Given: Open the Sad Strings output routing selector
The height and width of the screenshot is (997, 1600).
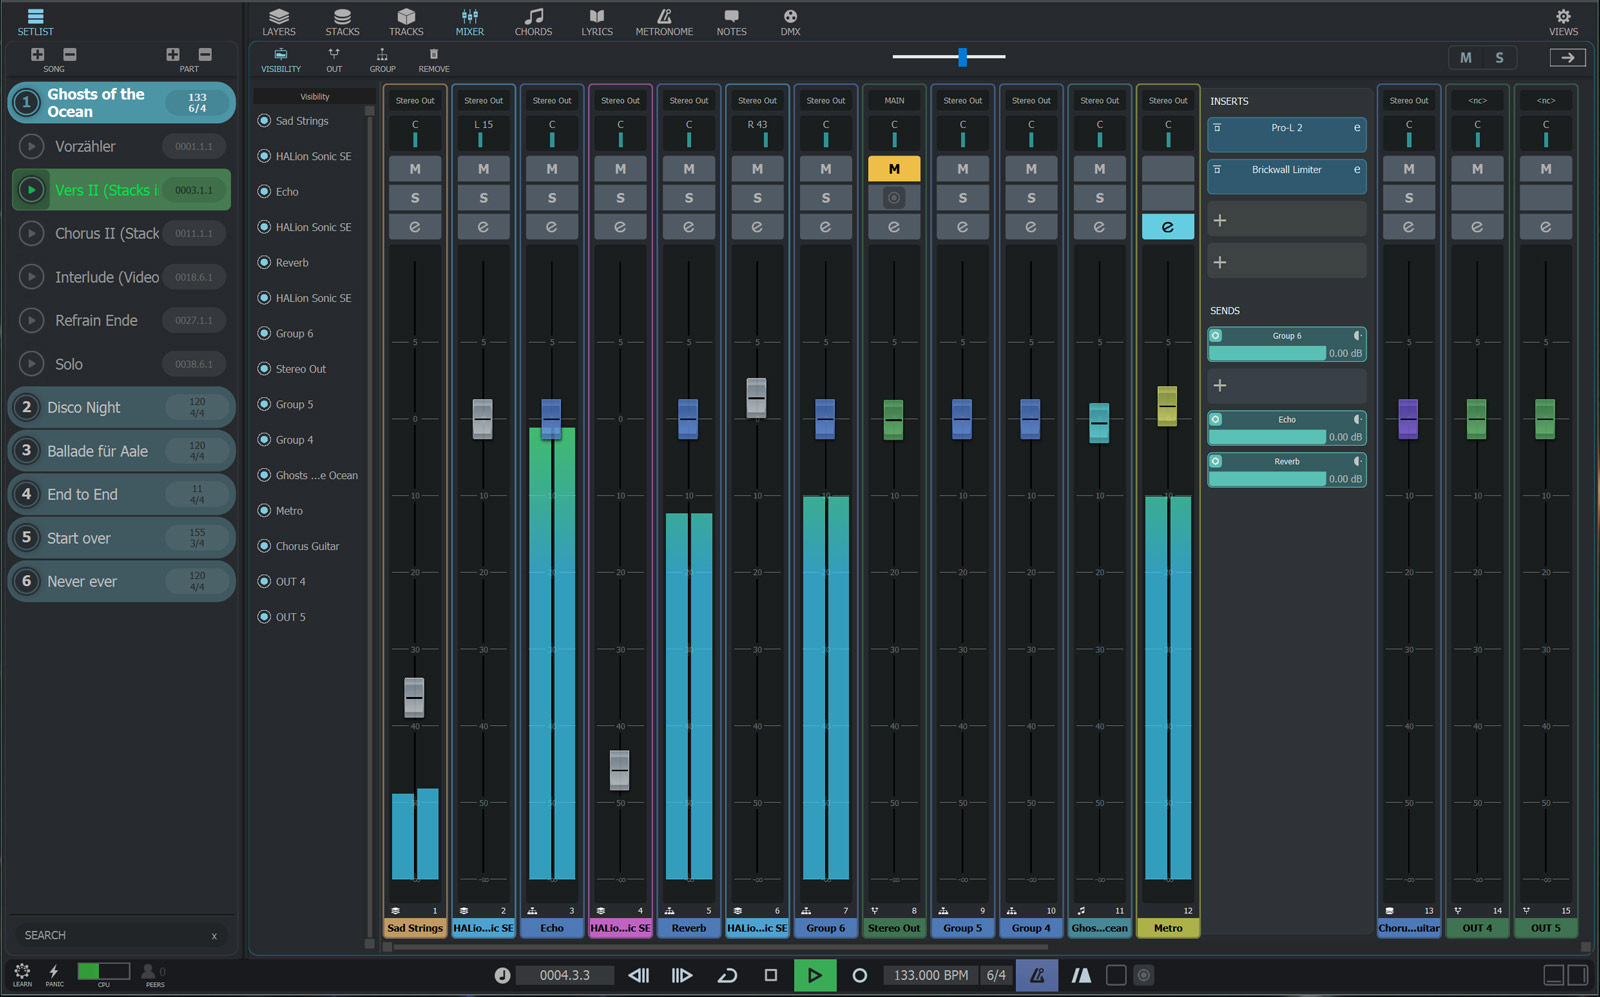Looking at the screenshot, I should (415, 100).
